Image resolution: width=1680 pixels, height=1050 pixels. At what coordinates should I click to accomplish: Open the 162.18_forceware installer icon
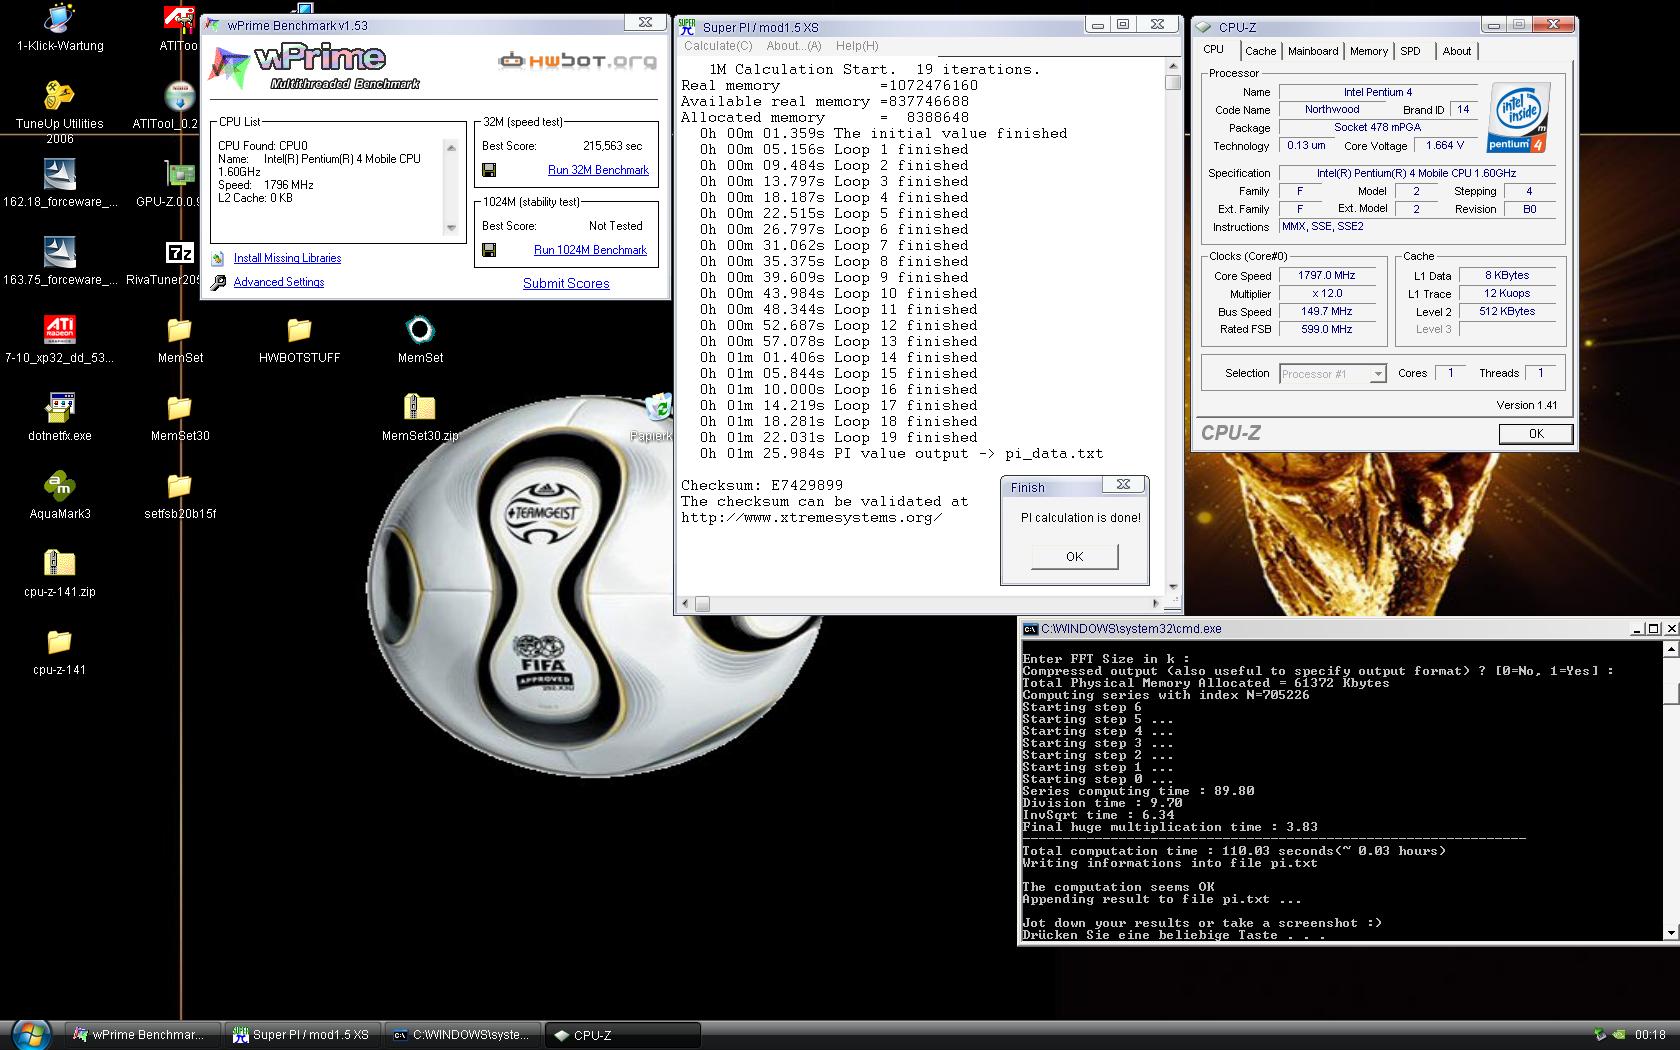click(60, 184)
